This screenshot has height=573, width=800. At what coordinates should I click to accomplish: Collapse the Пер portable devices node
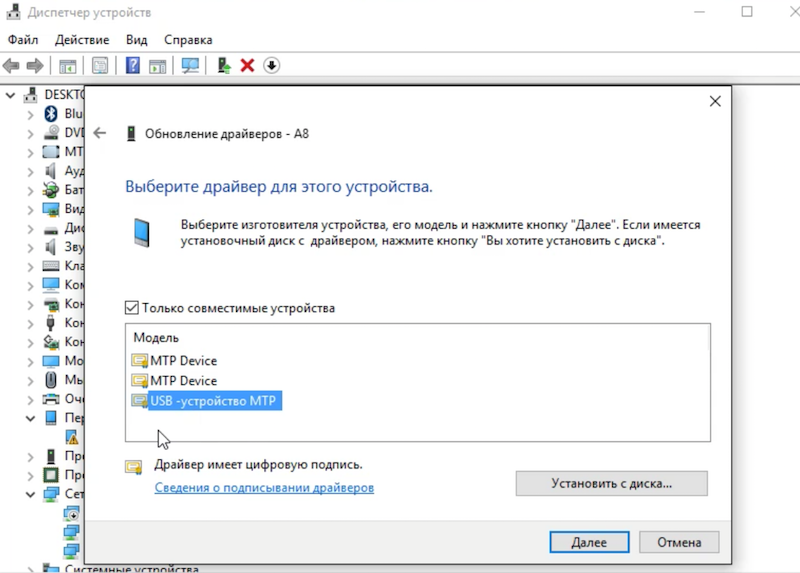tap(31, 418)
